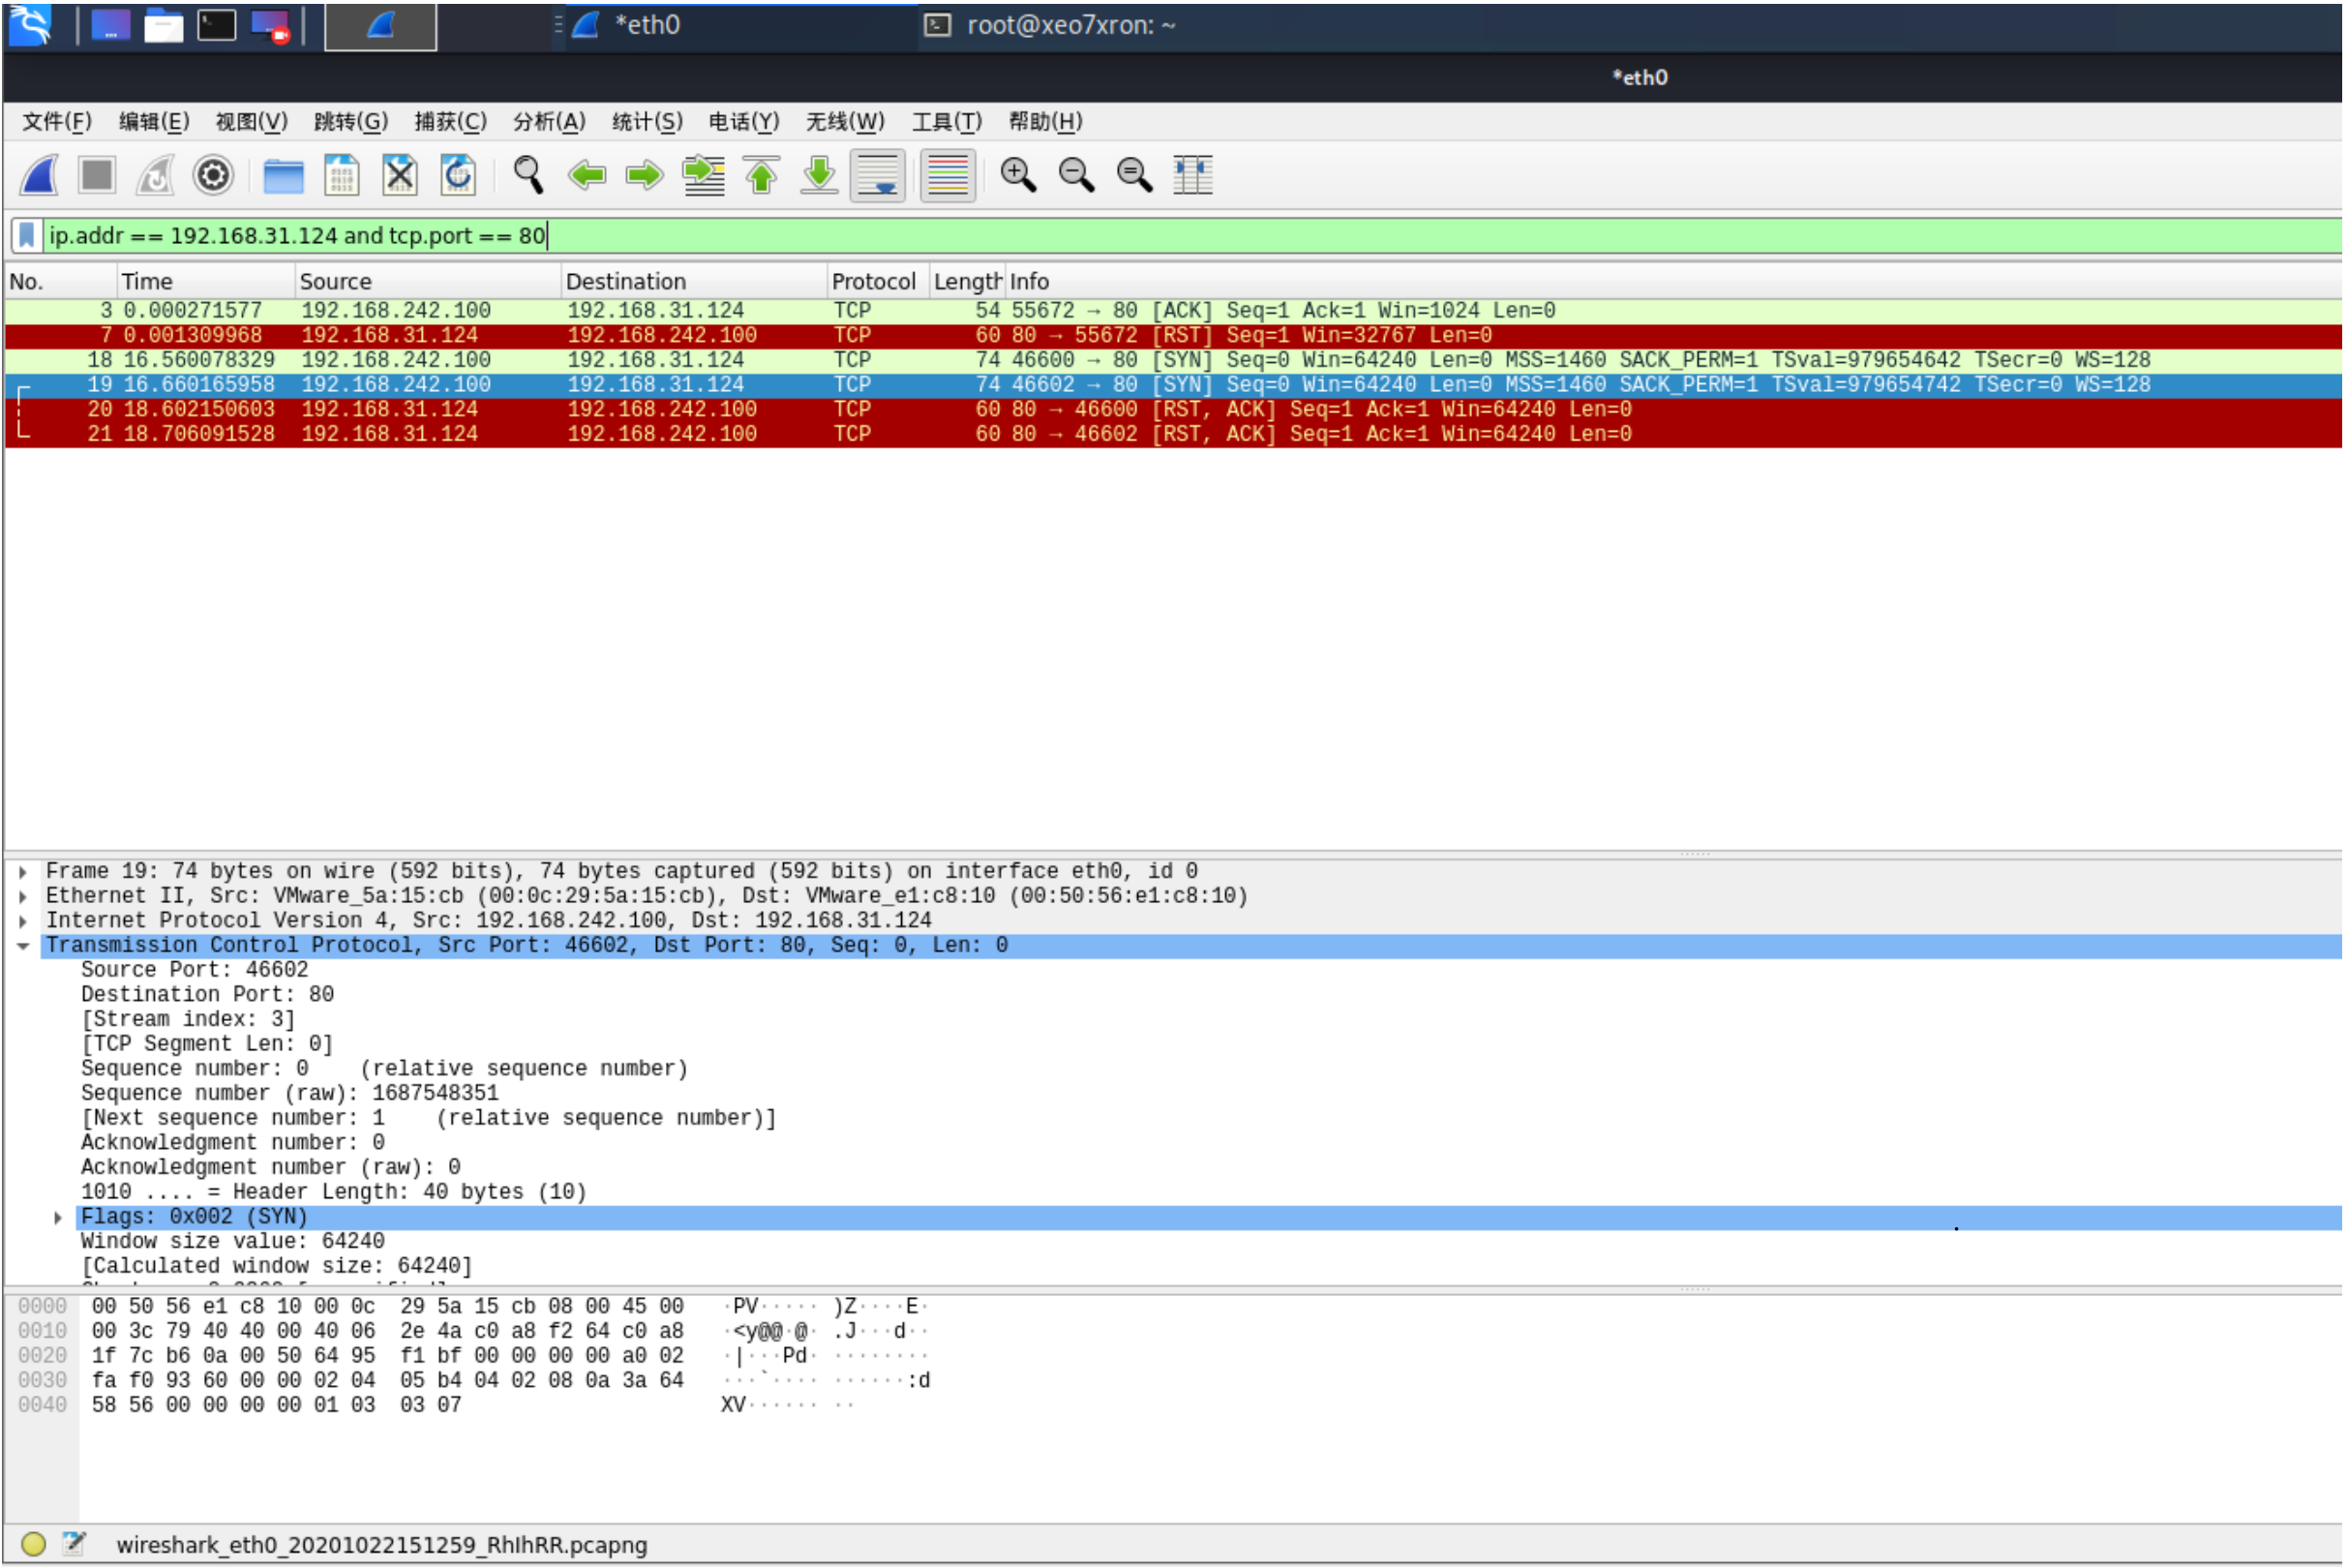Screen dimensions: 2348x1568
Task: Expand the Flags: 0x002 (SYN) field
Action: tap(58, 1218)
